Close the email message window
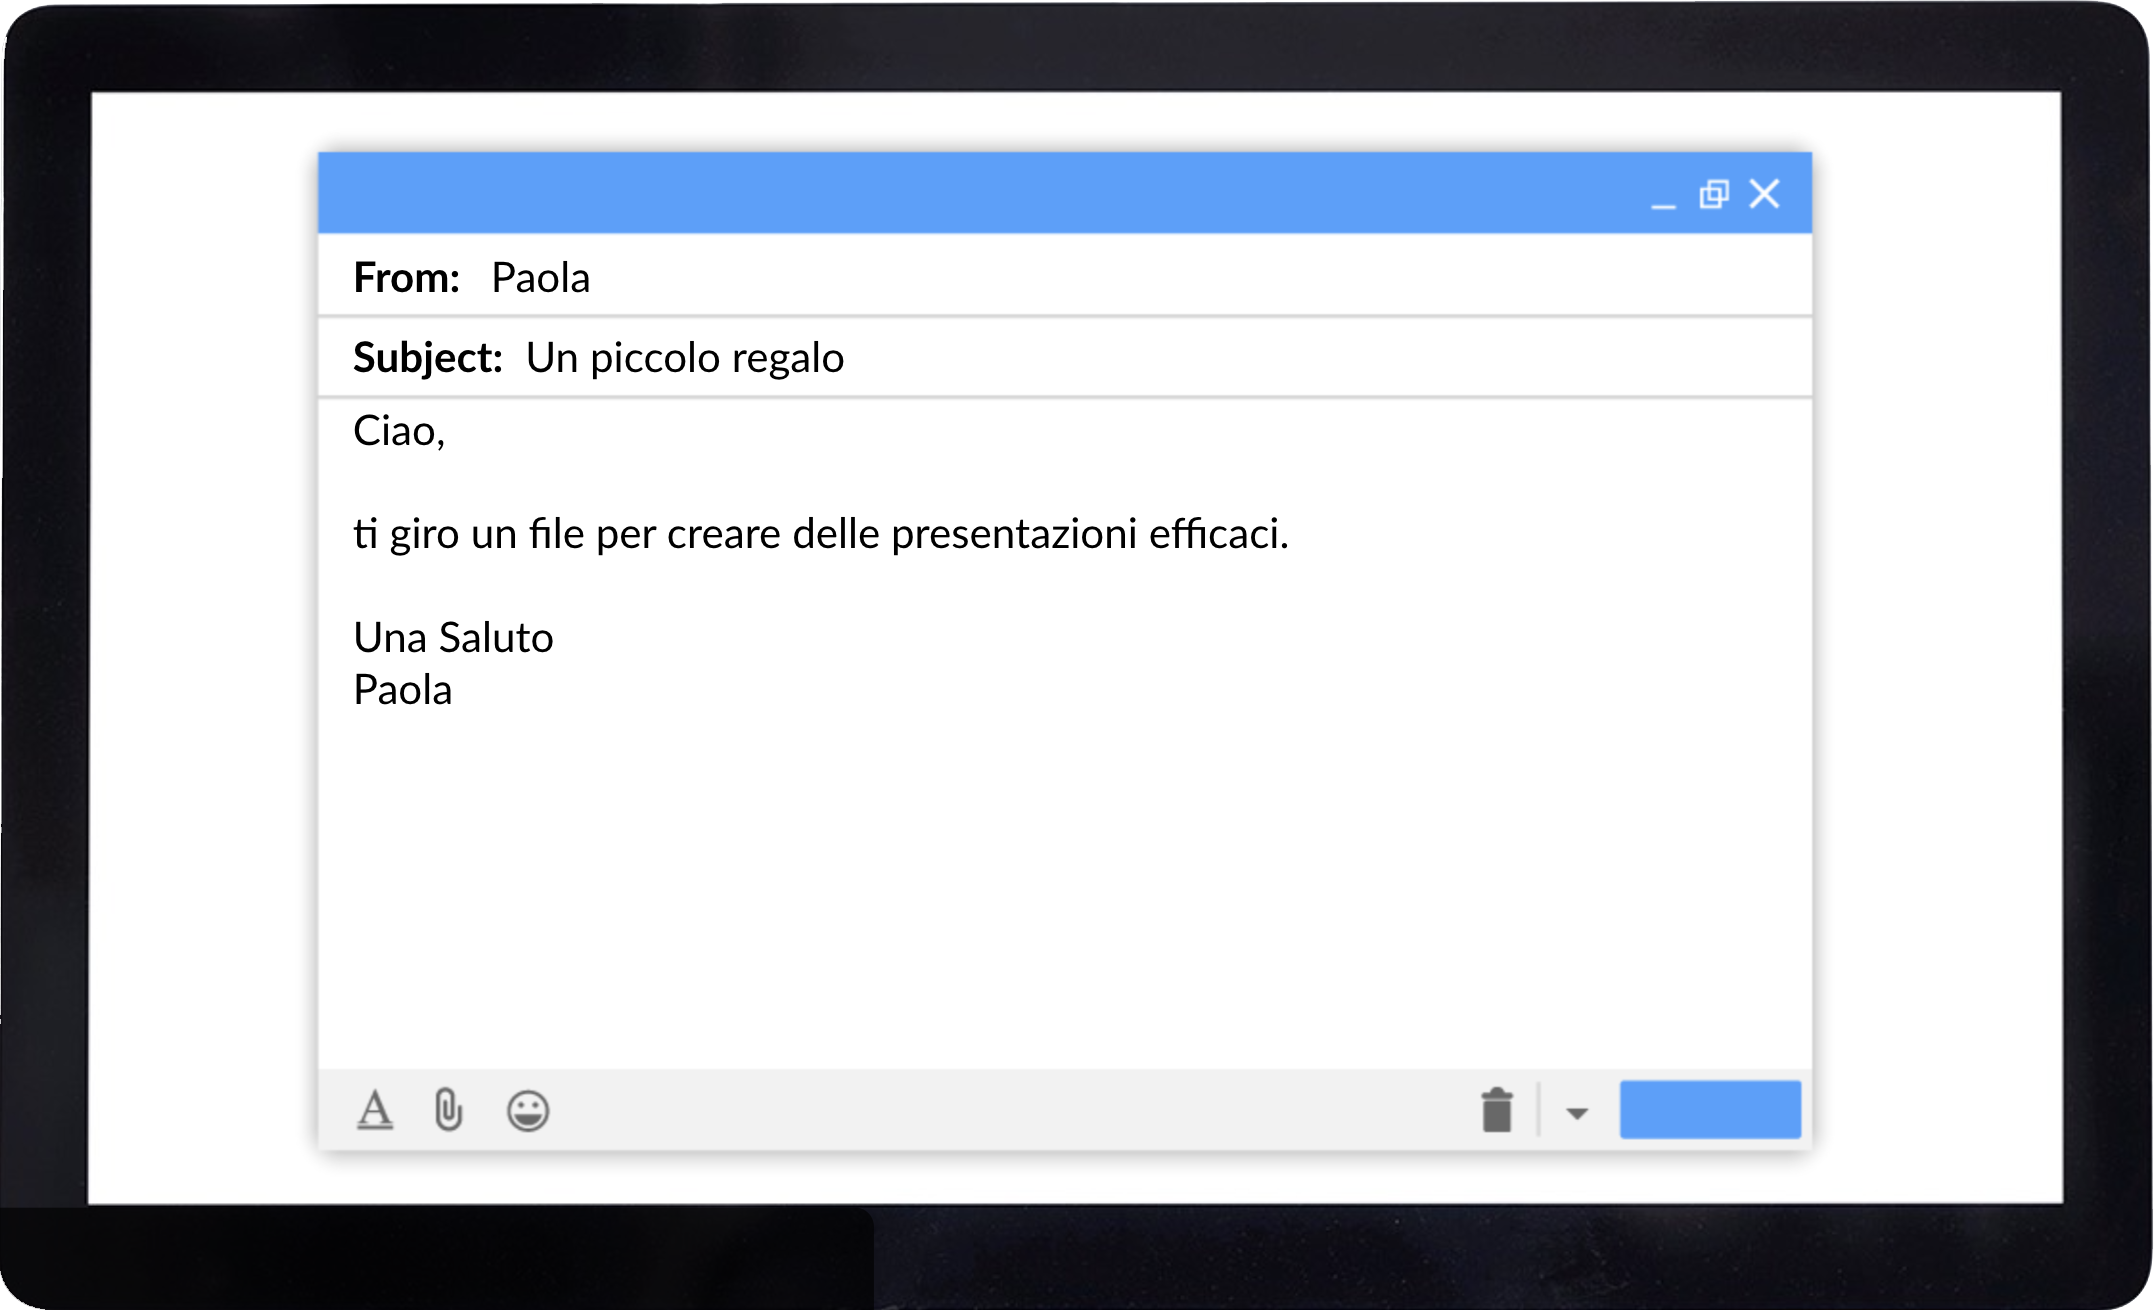 pos(1764,194)
